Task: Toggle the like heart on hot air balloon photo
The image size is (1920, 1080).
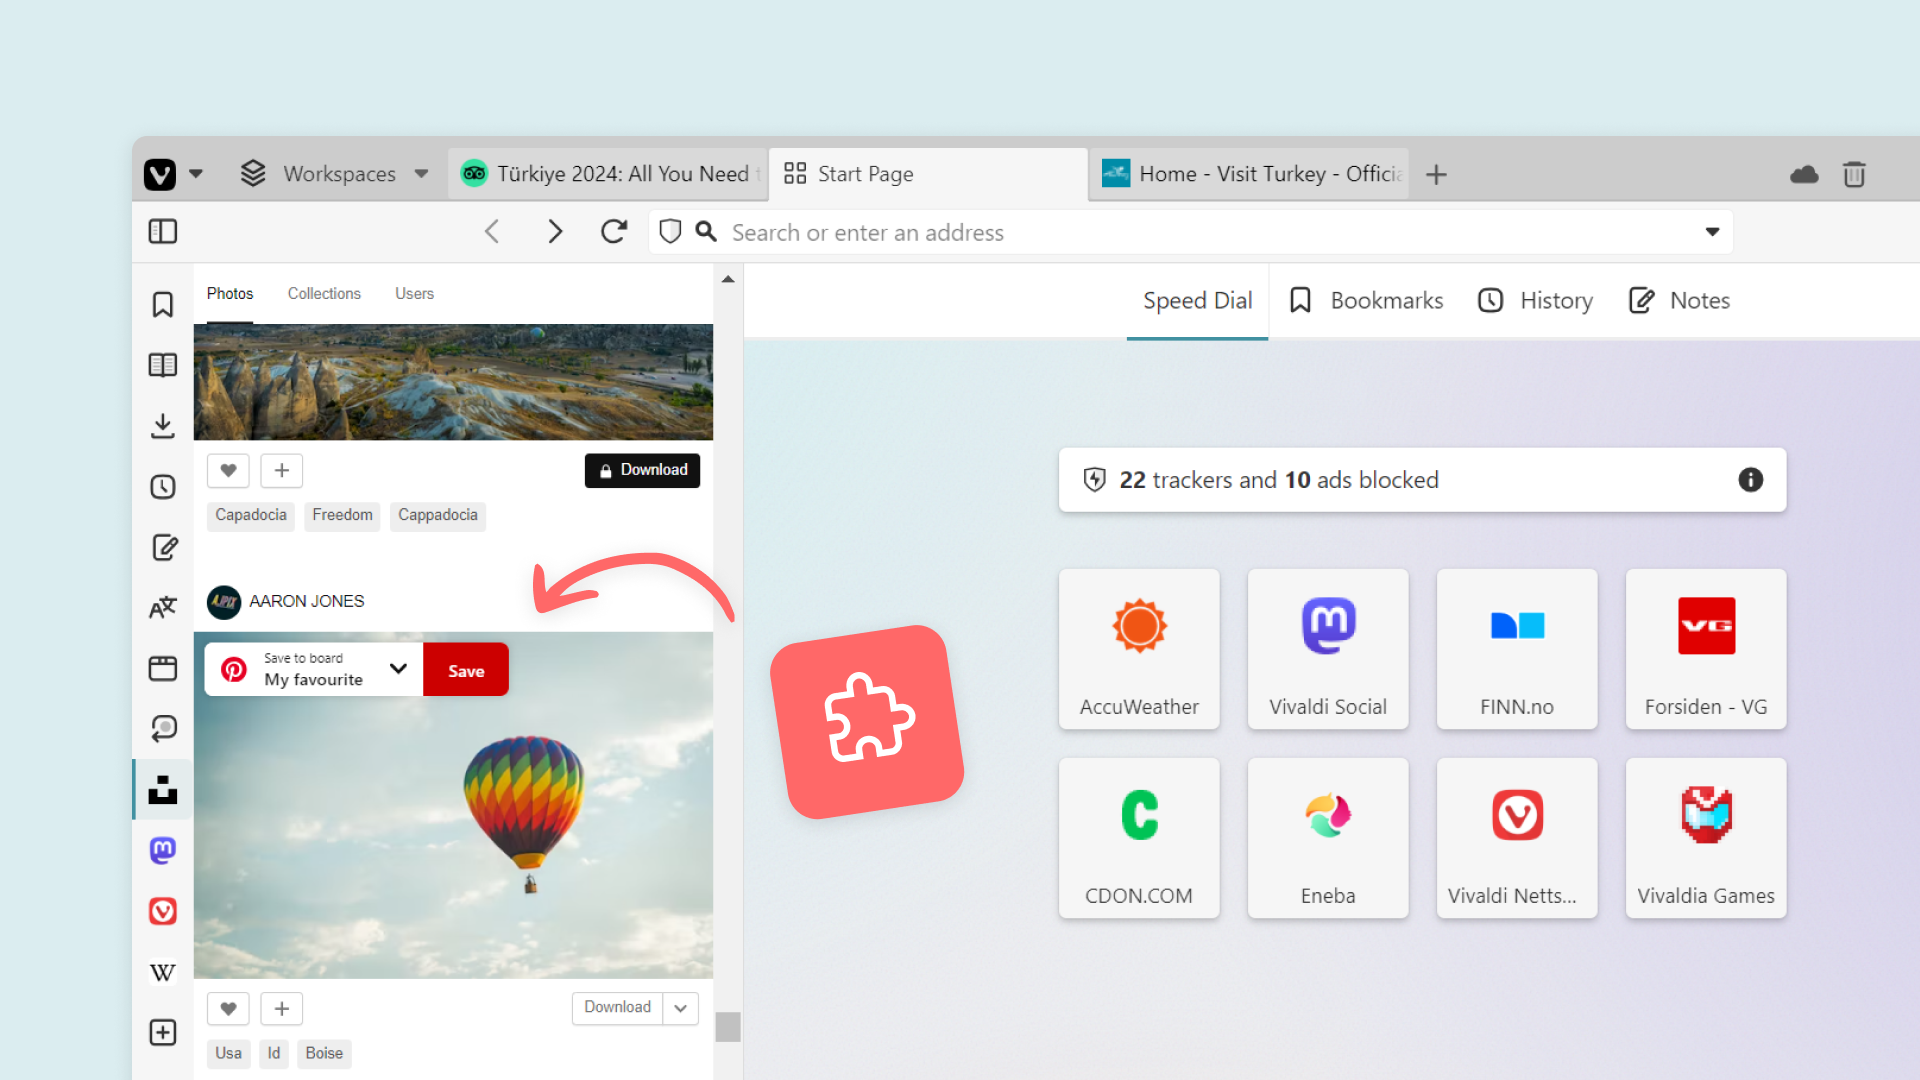Action: 227,1009
